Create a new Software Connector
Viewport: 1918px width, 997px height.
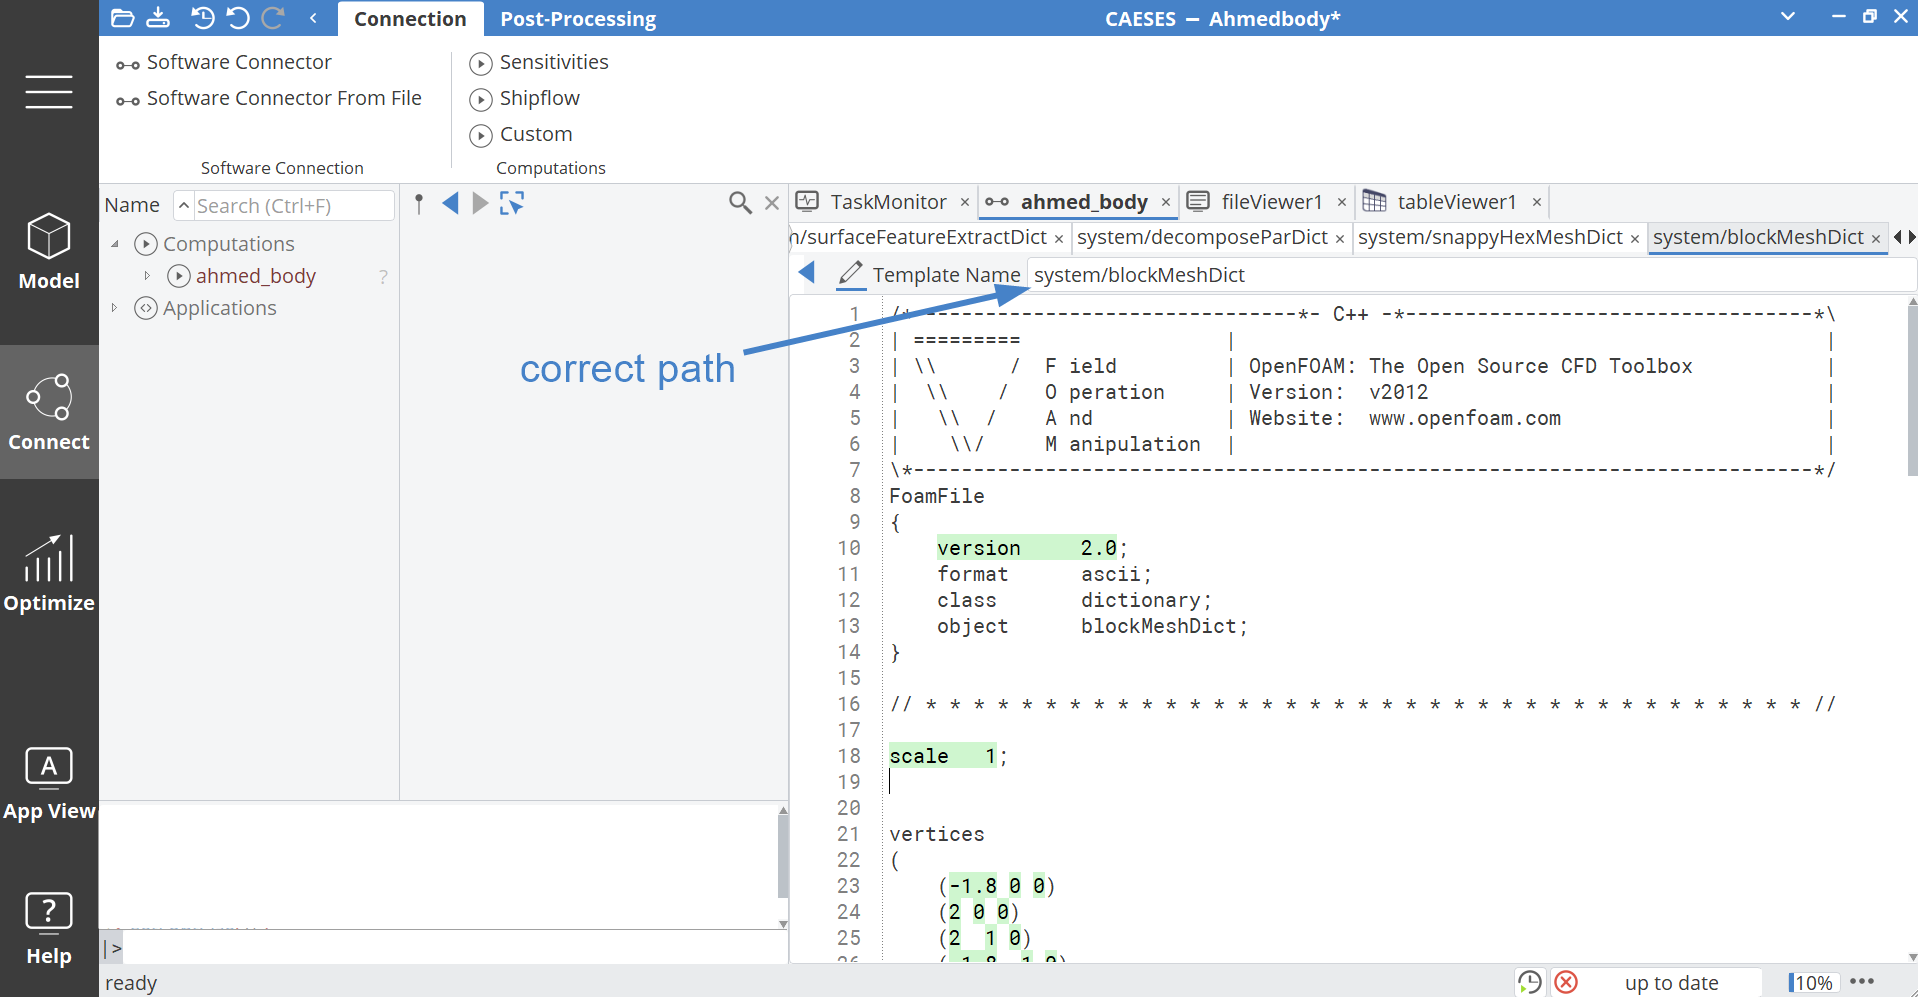pos(224,62)
